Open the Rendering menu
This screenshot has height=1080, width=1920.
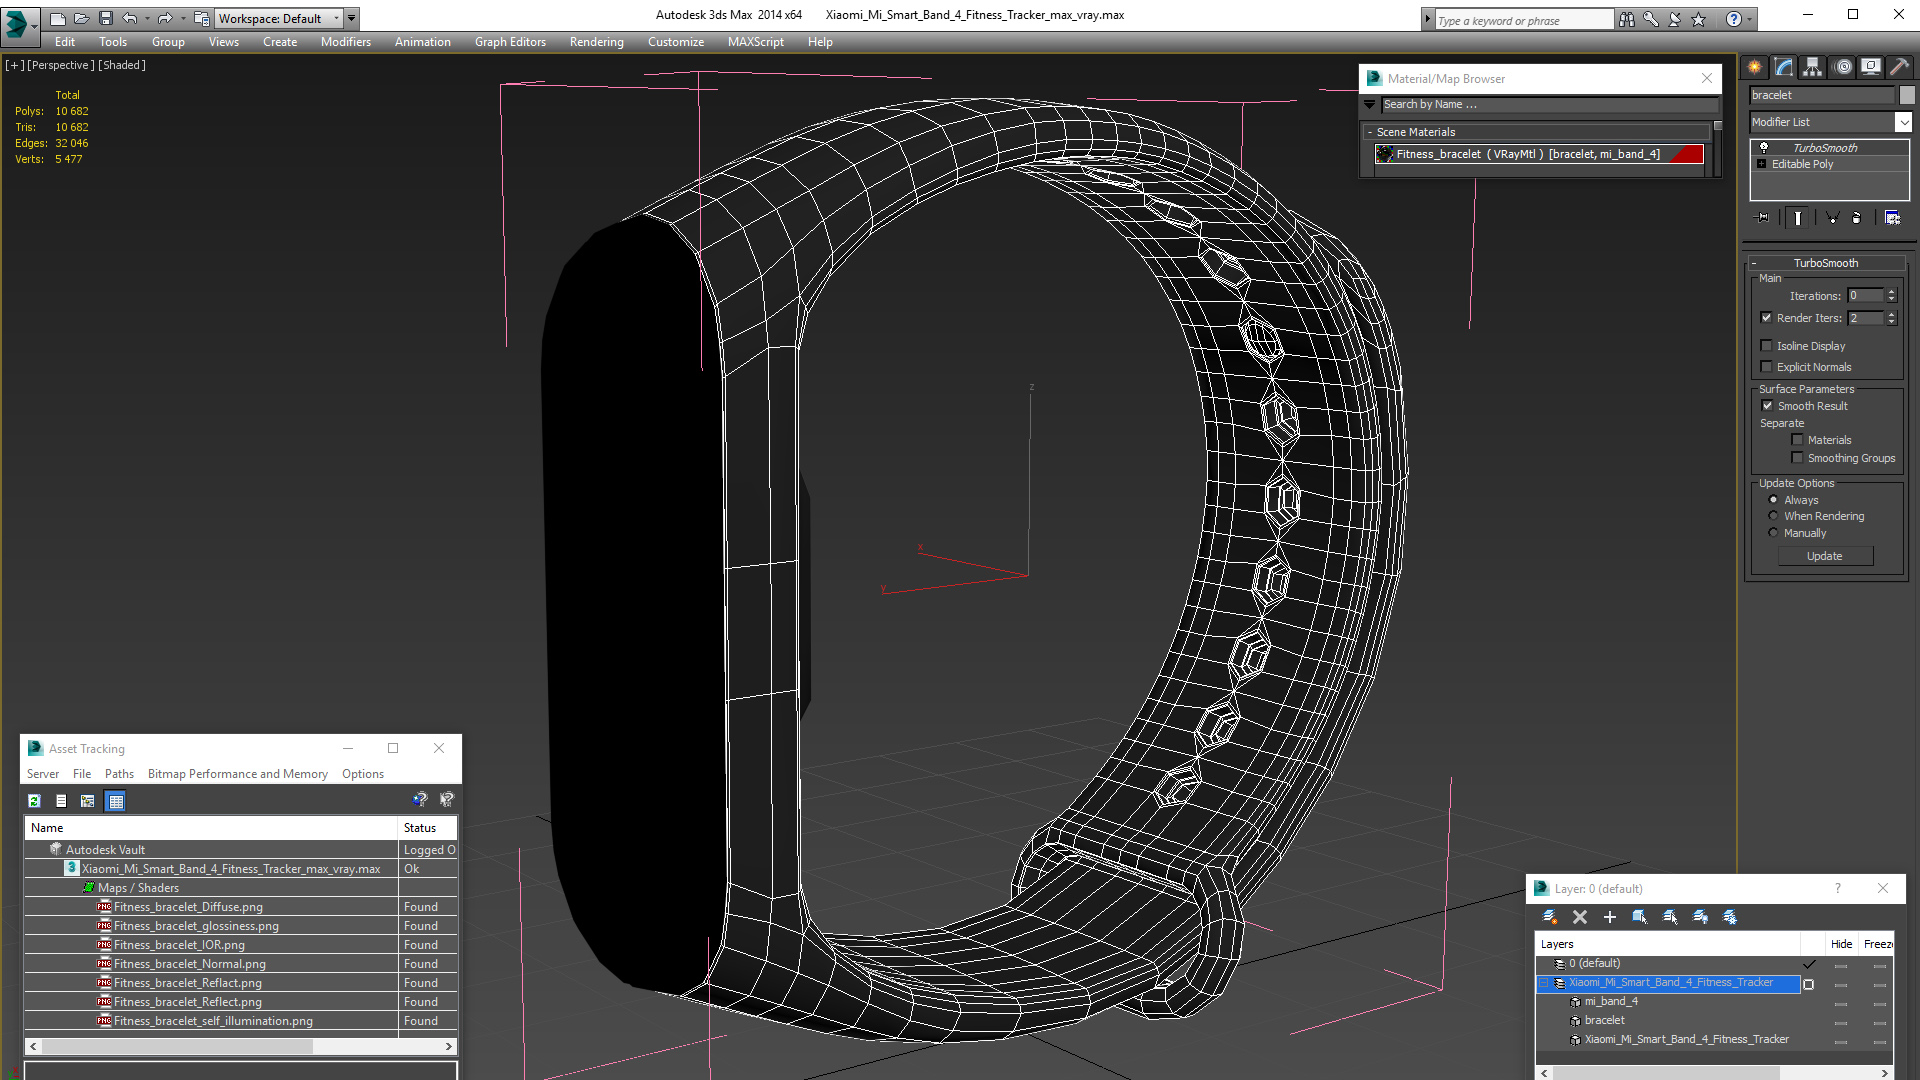pos(597,42)
